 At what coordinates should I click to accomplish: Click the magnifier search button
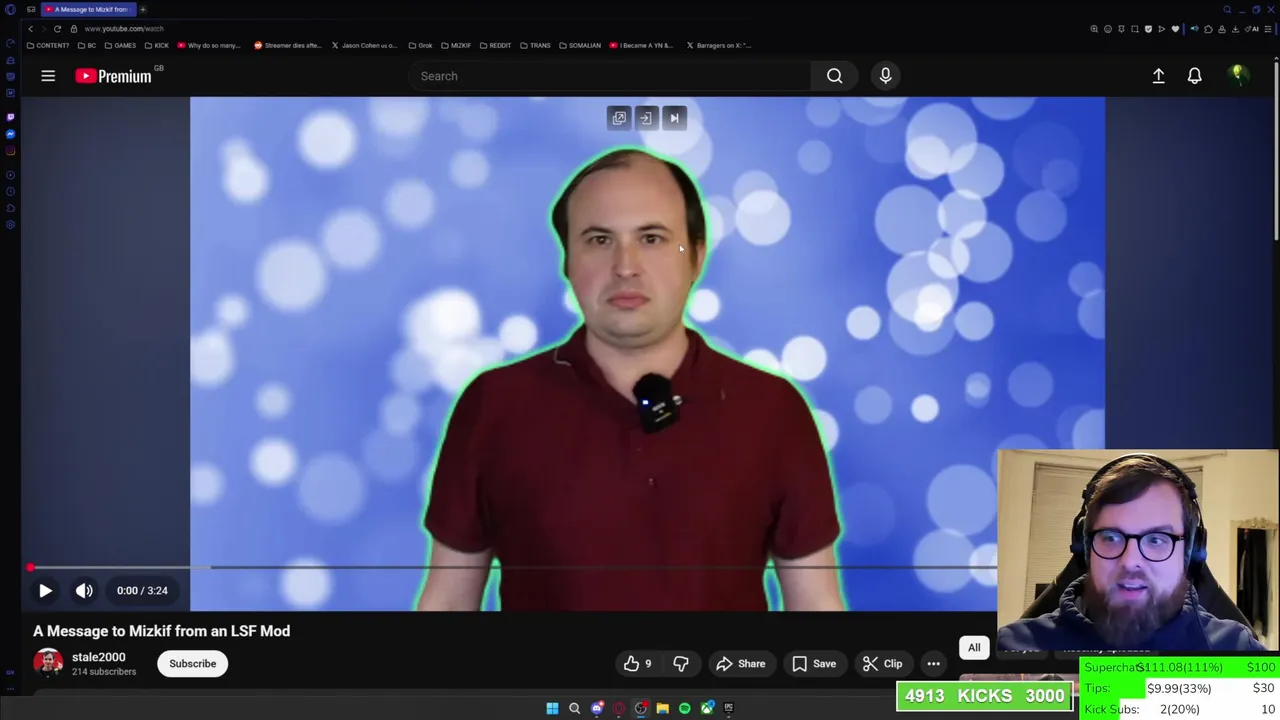click(x=834, y=76)
